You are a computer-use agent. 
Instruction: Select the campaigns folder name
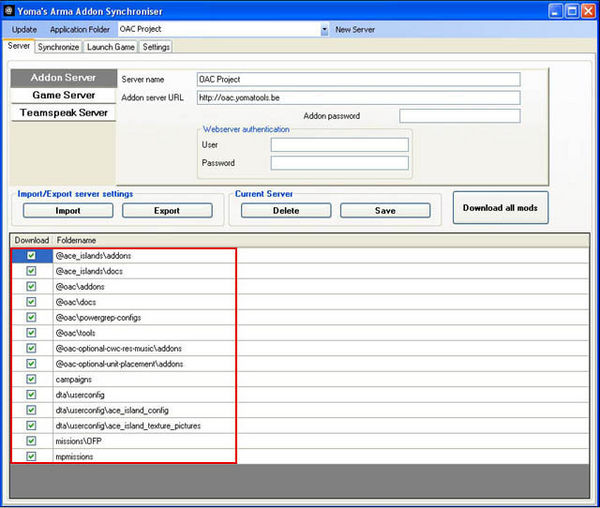coord(73,379)
